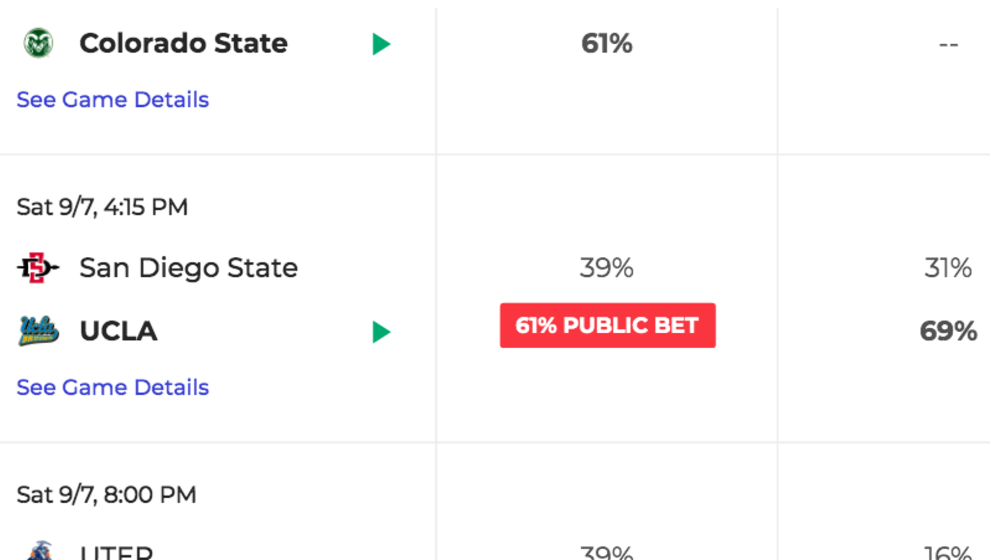This screenshot has height=560, width=992.
Task: Select the UTEP team name
Action: point(116,552)
